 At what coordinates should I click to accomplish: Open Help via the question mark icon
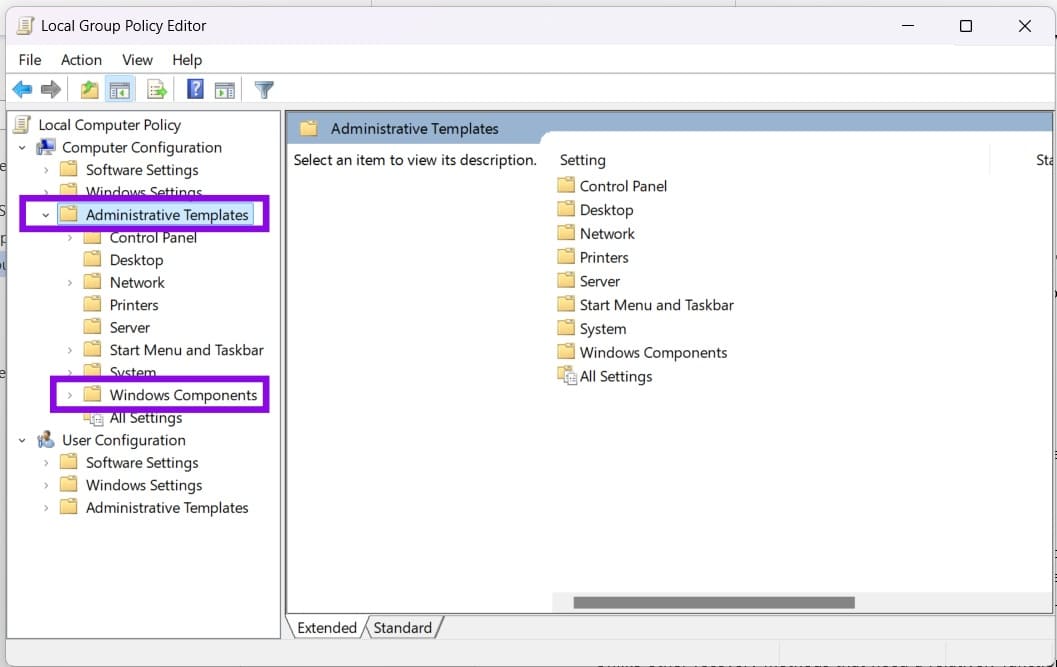pyautogui.click(x=195, y=89)
